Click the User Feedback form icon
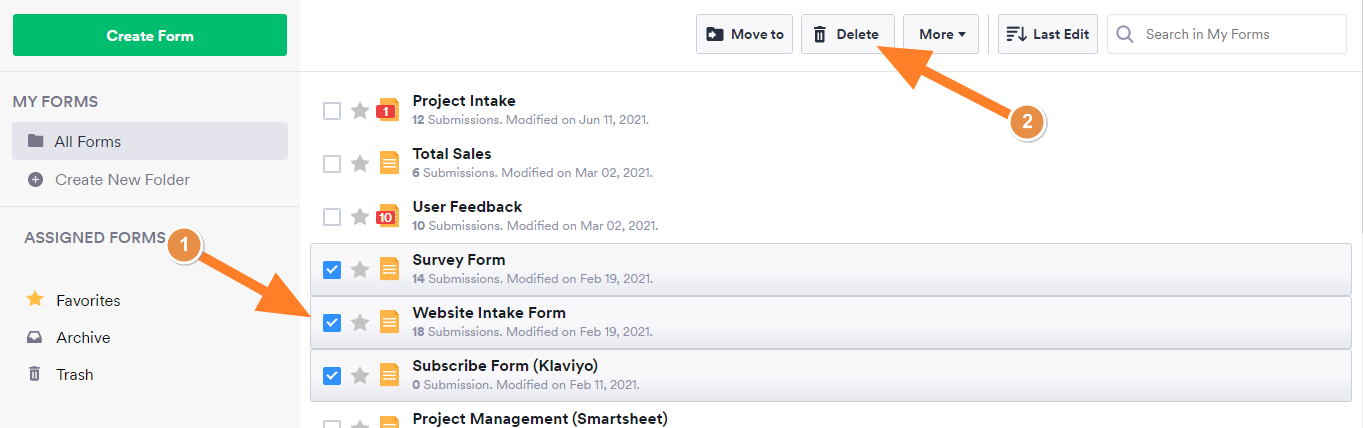The width and height of the screenshot is (1363, 428). (x=388, y=216)
